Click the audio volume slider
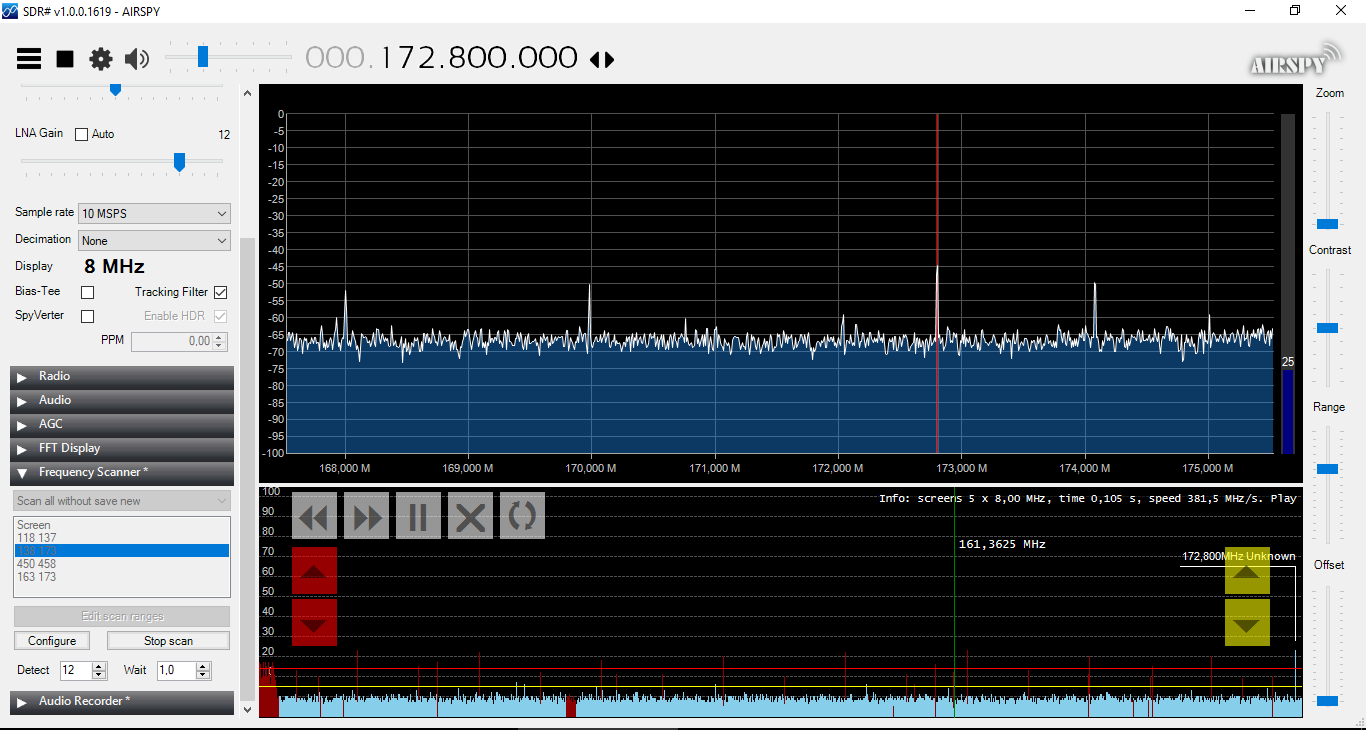1366x730 pixels. 203,57
